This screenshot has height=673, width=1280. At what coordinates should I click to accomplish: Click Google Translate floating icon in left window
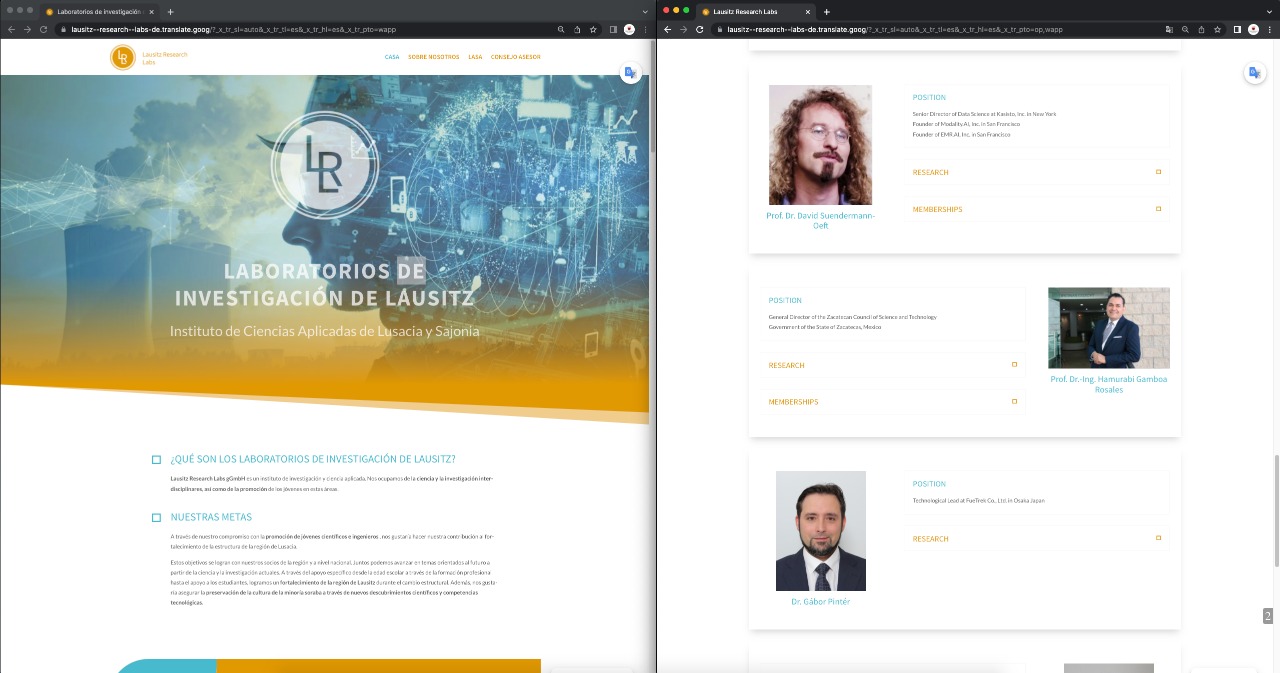tap(630, 73)
